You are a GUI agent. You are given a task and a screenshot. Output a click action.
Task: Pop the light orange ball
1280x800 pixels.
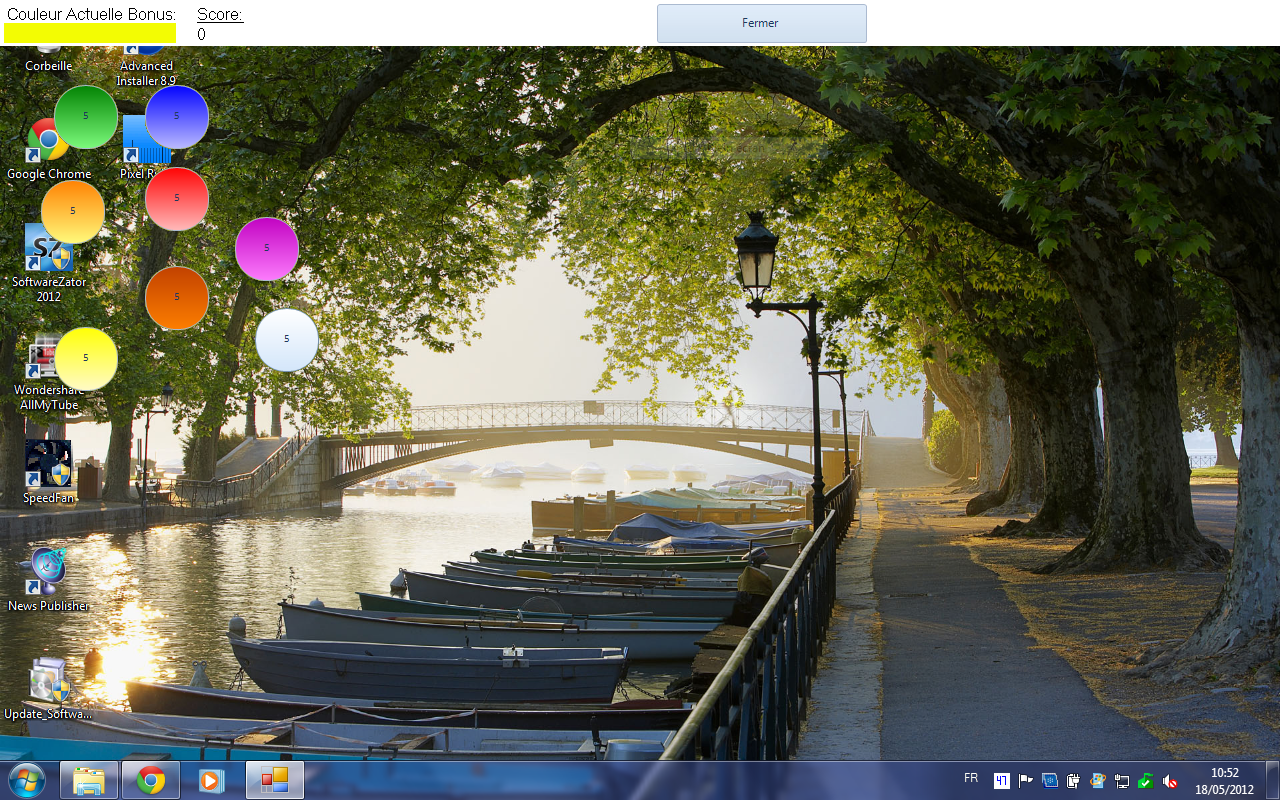point(73,212)
